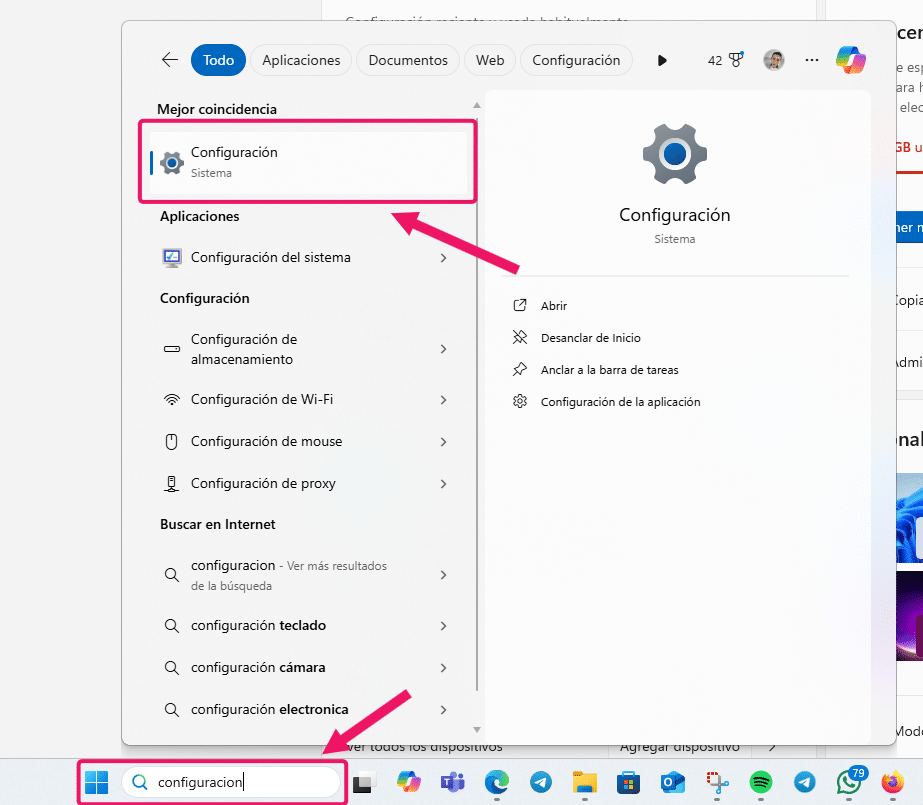The image size is (923, 805).
Task: Open the Windows Start button
Action: click(x=97, y=782)
